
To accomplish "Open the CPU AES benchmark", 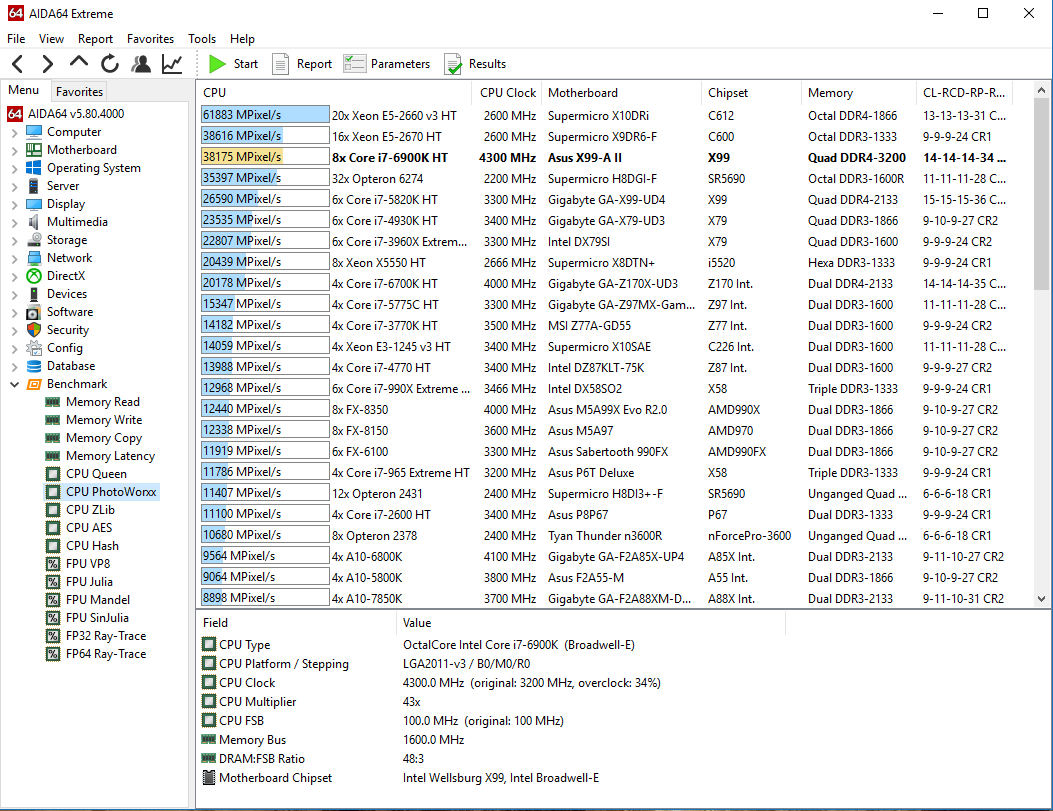I will (89, 528).
